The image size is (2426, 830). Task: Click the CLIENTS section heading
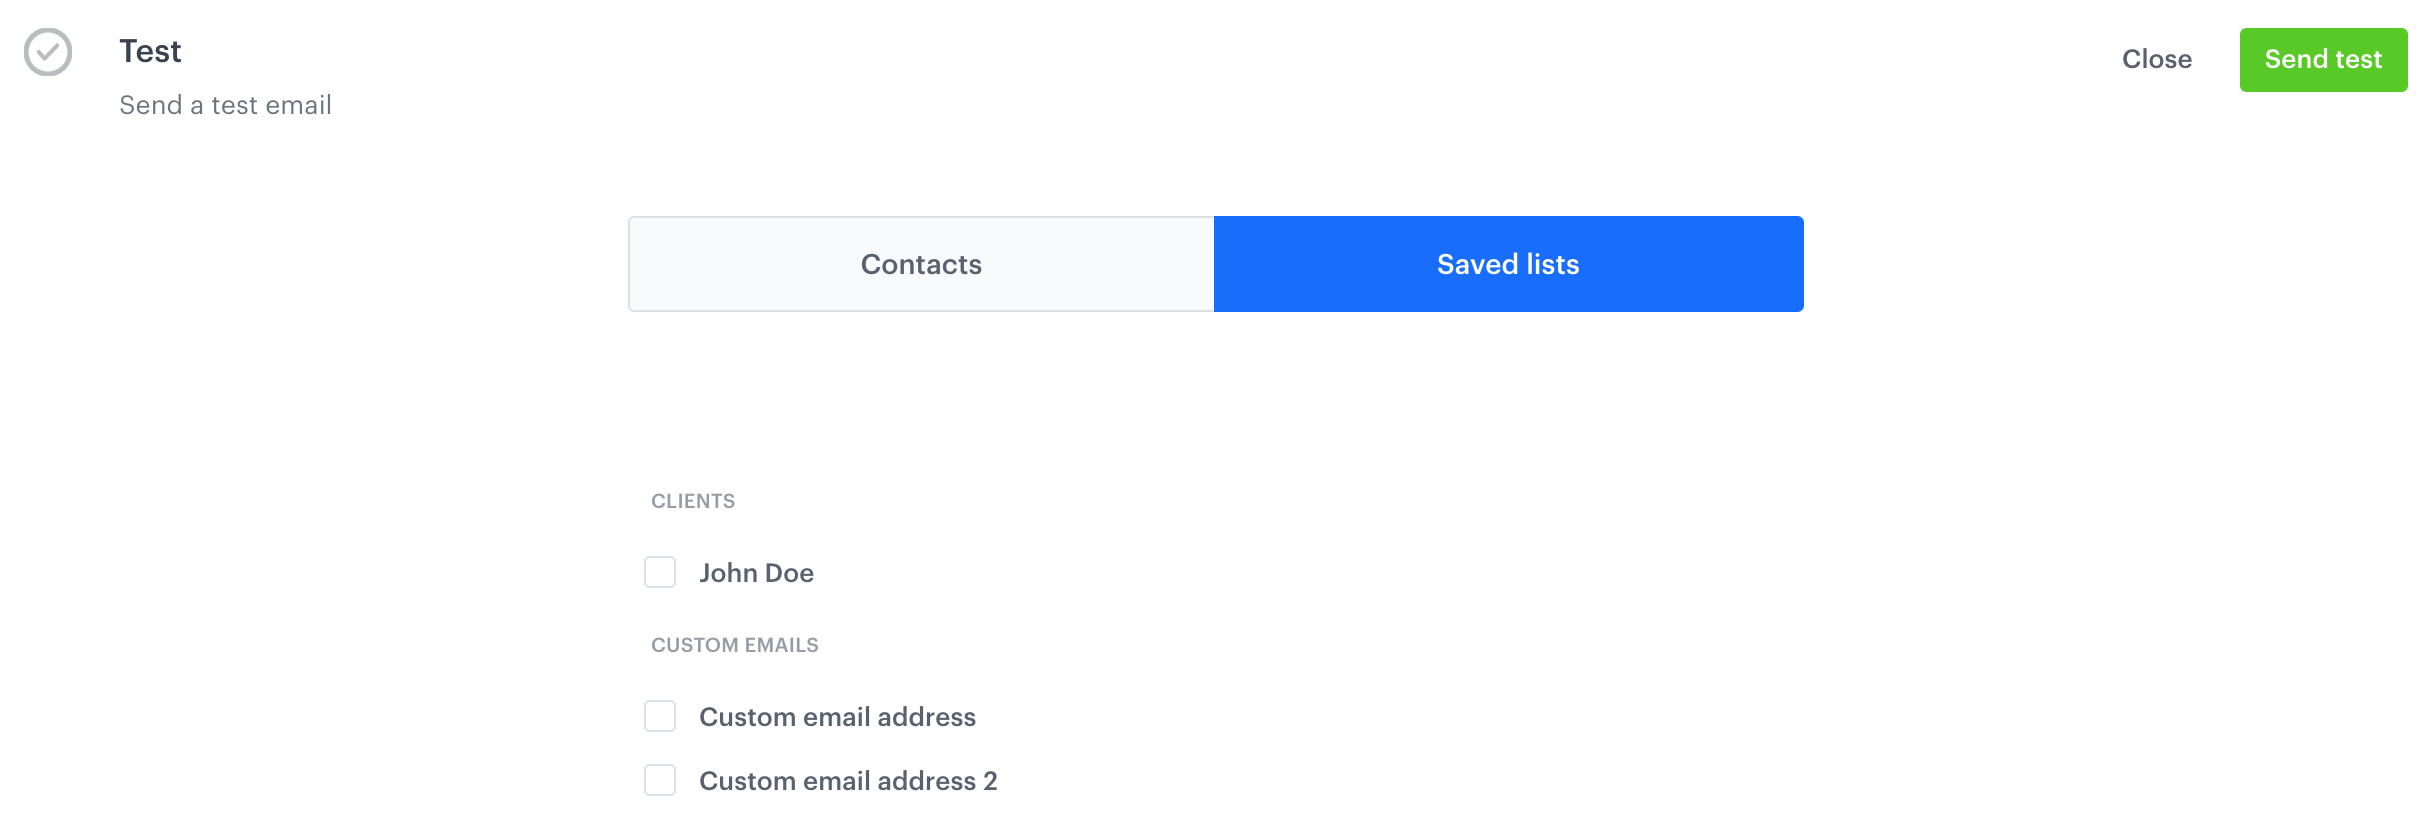pyautogui.click(x=692, y=501)
